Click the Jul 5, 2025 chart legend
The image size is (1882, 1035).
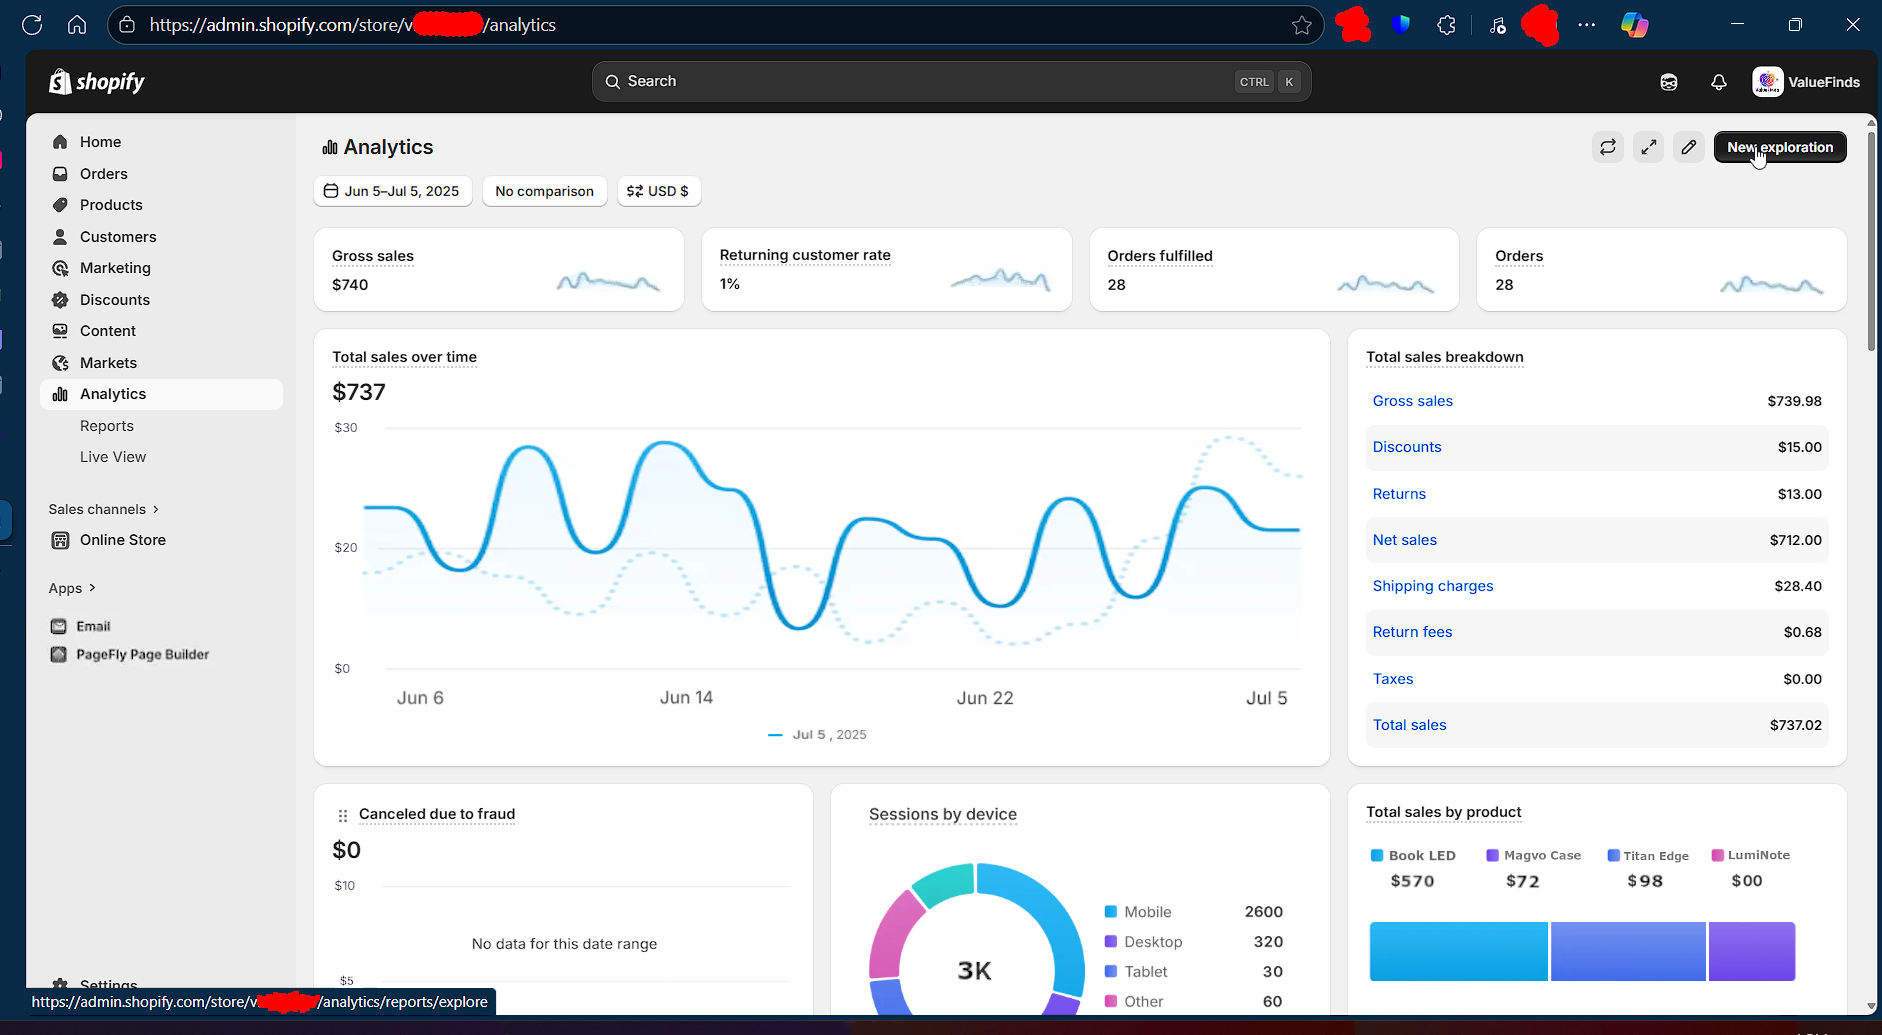tap(817, 735)
